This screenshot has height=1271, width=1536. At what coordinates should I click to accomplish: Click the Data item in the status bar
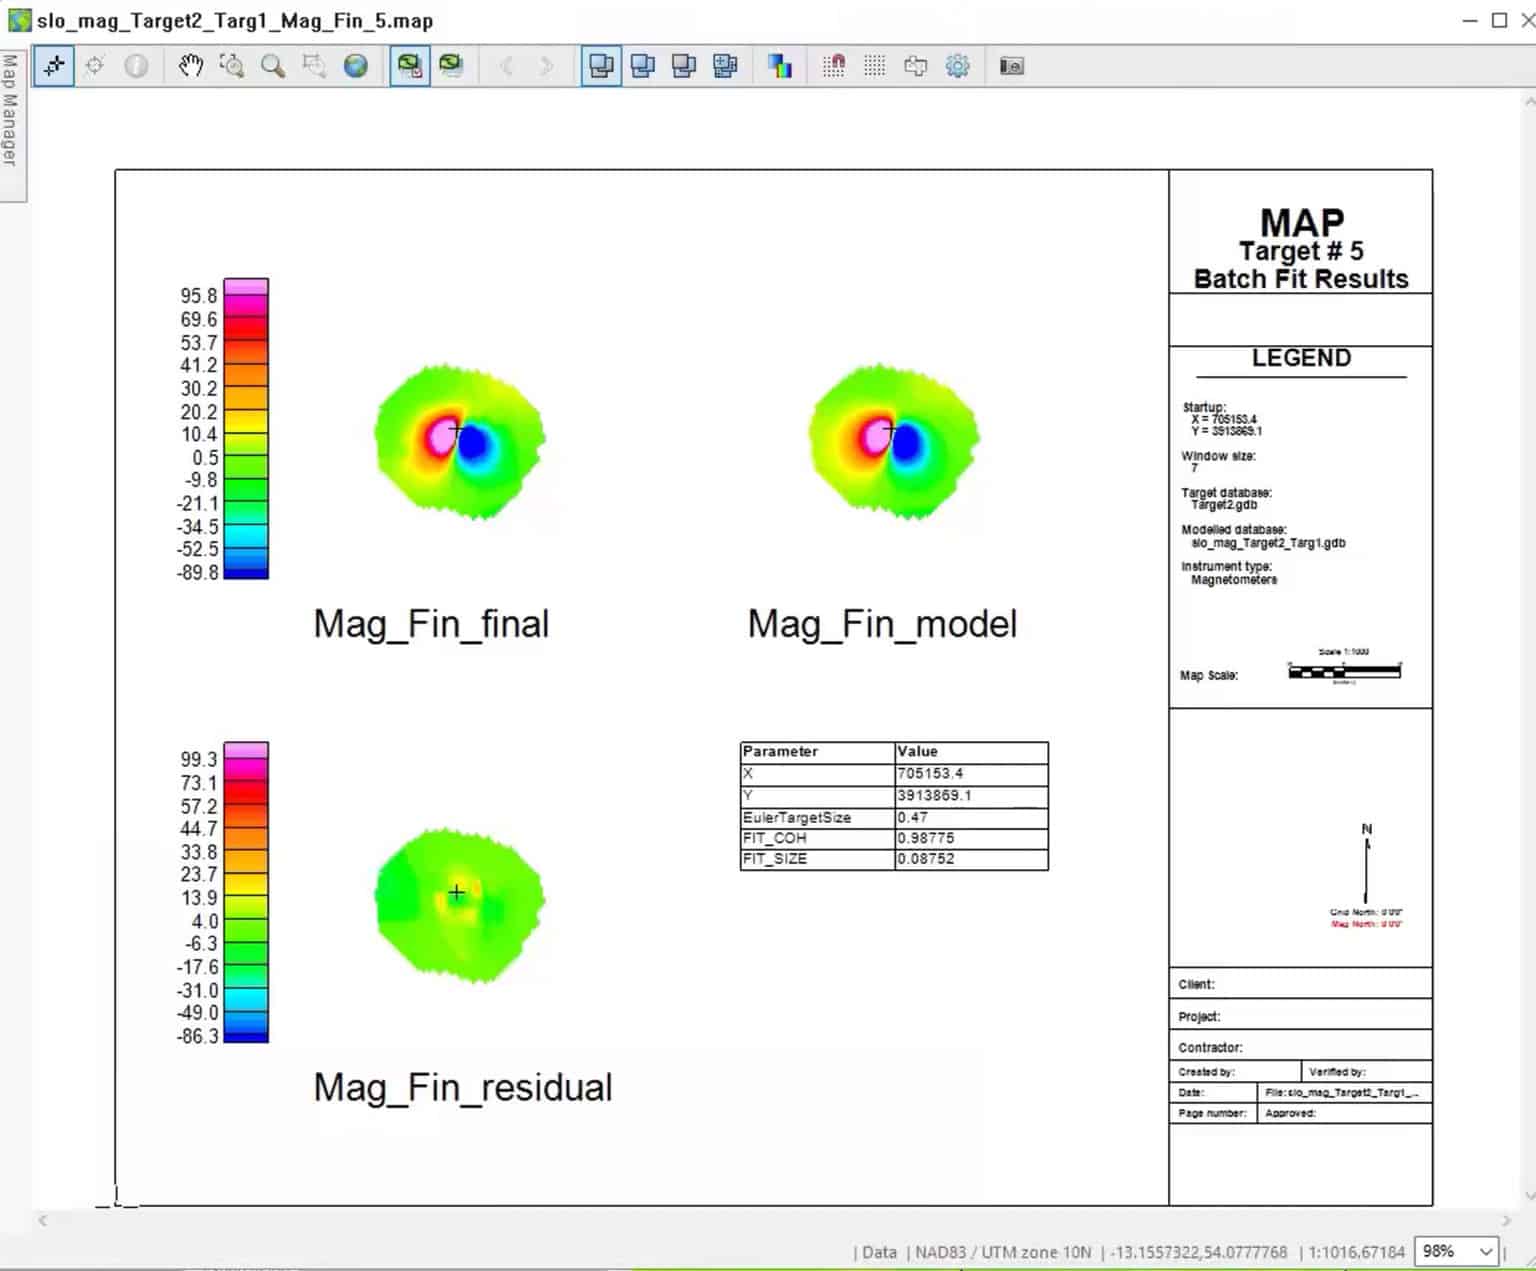878,1251
